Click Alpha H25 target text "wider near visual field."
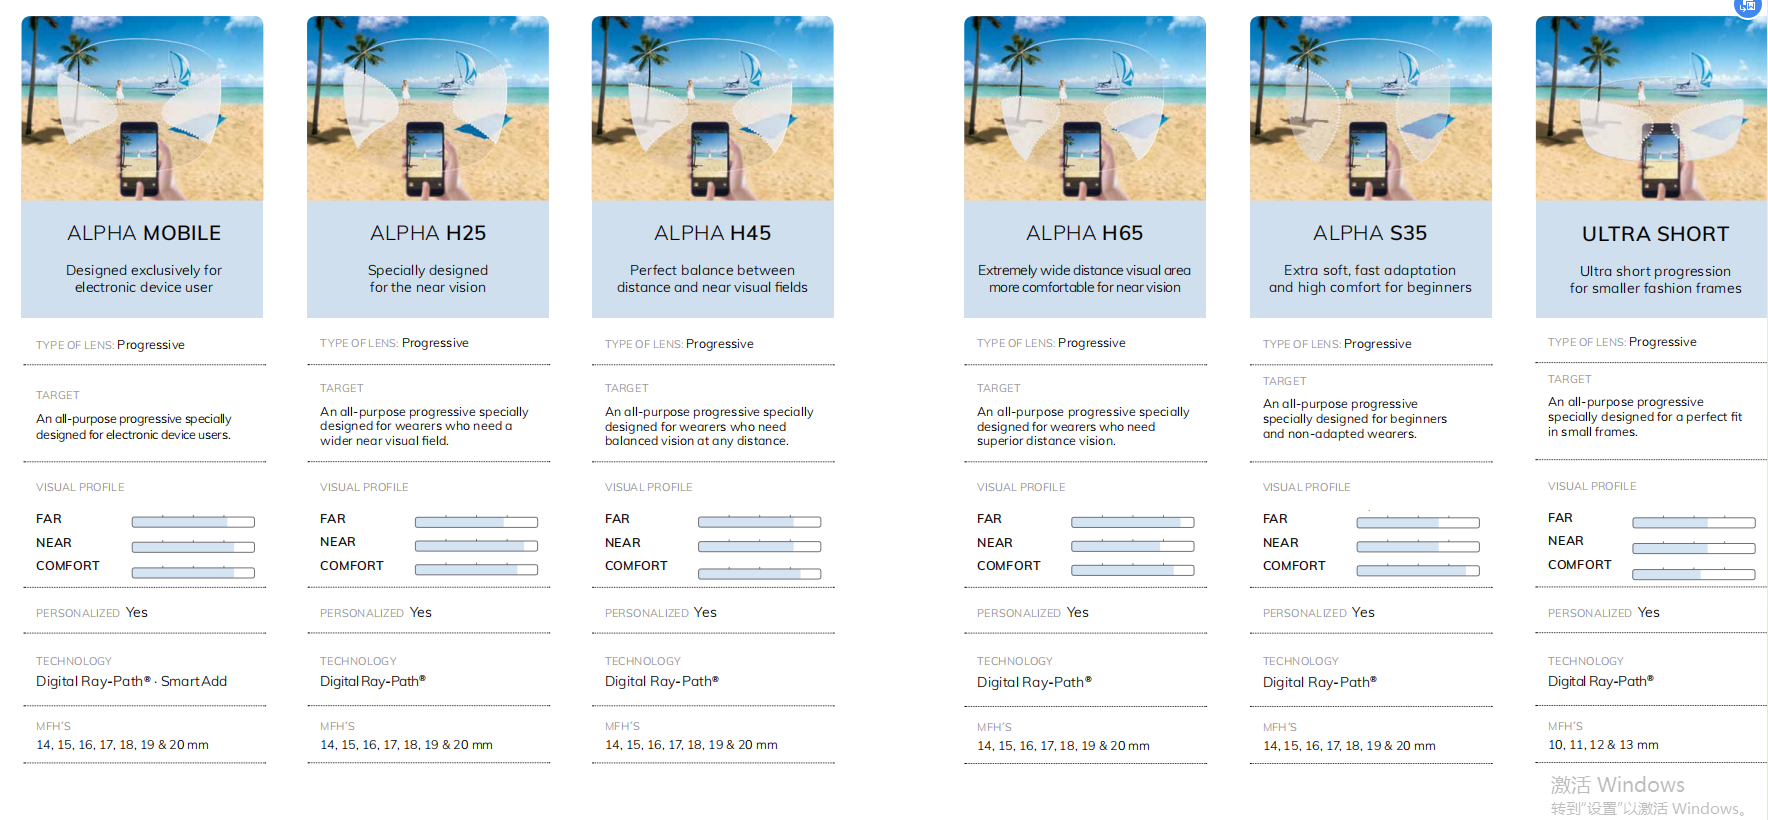 pos(384,441)
